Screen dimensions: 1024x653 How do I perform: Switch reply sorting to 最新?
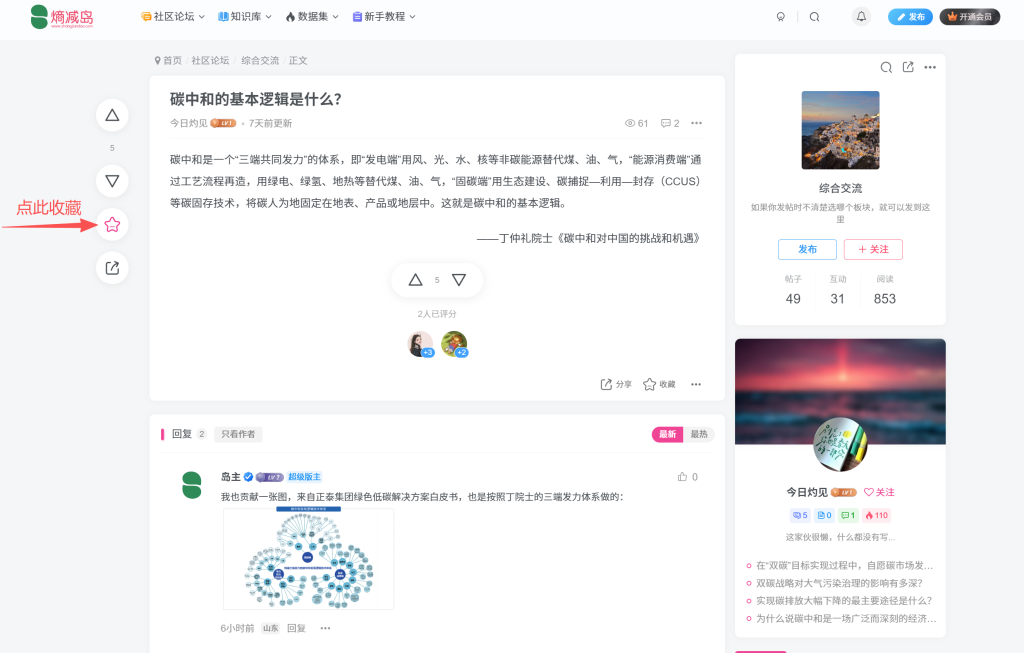click(667, 434)
